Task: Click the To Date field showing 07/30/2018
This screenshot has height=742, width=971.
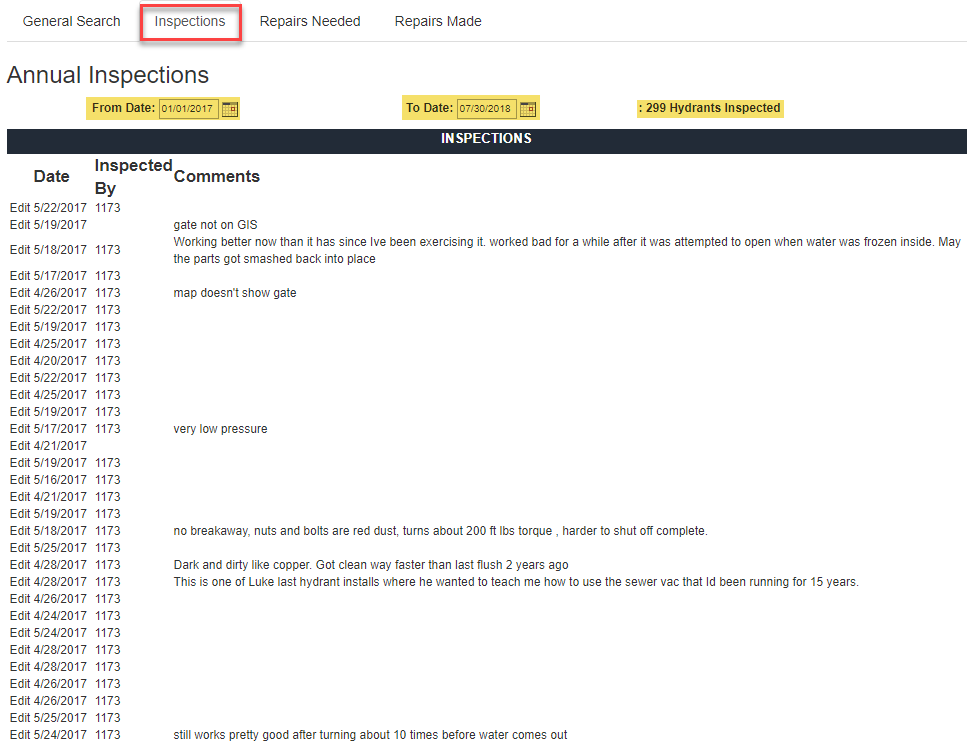Action: 486,108
